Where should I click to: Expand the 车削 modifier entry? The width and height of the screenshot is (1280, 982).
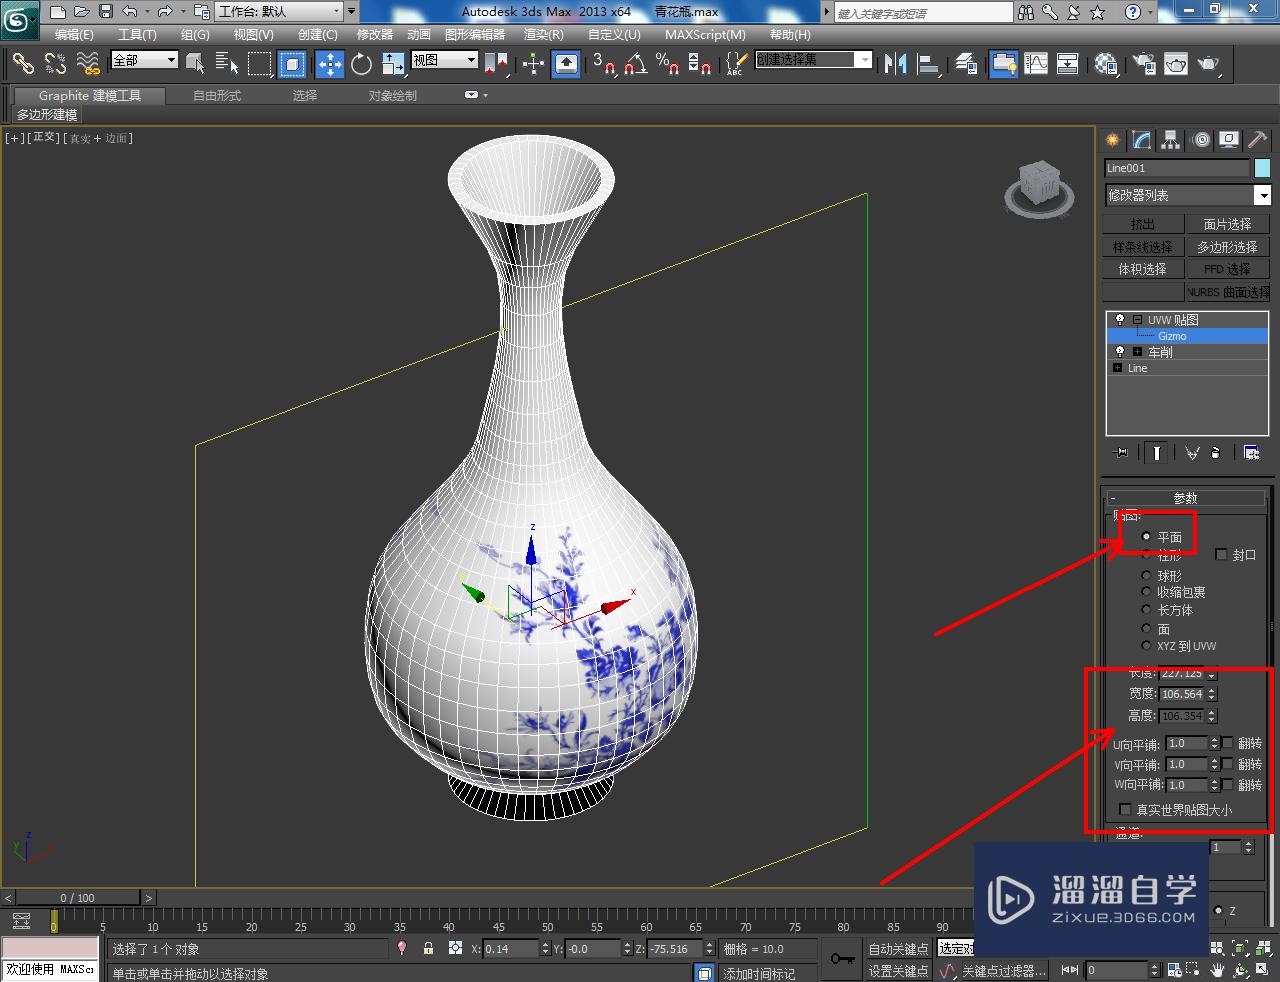click(1137, 352)
